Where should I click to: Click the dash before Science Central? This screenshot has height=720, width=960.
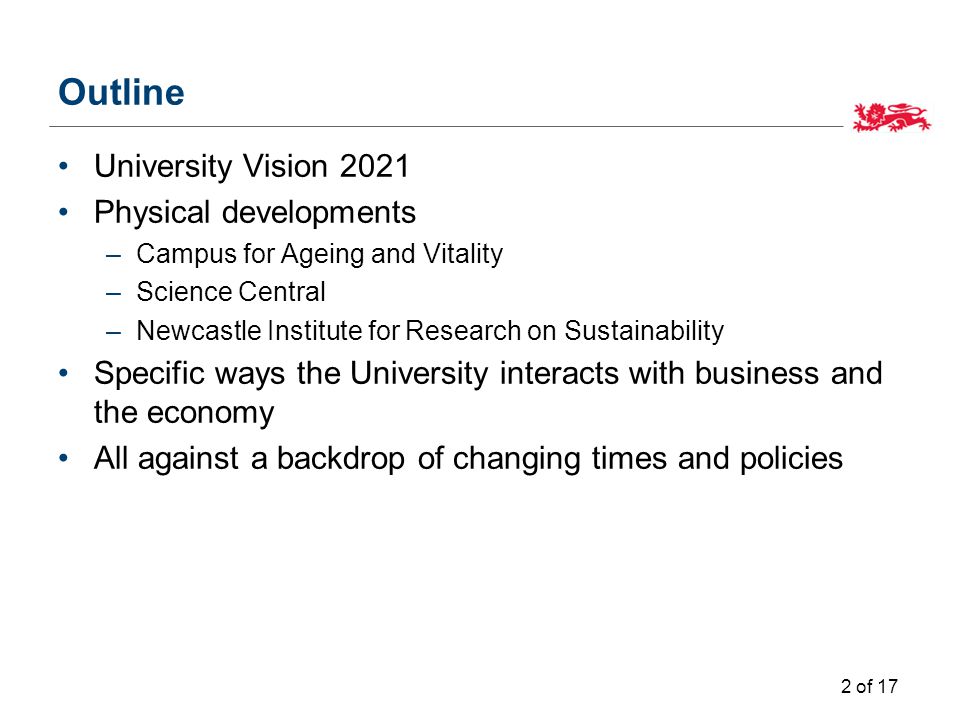point(113,294)
